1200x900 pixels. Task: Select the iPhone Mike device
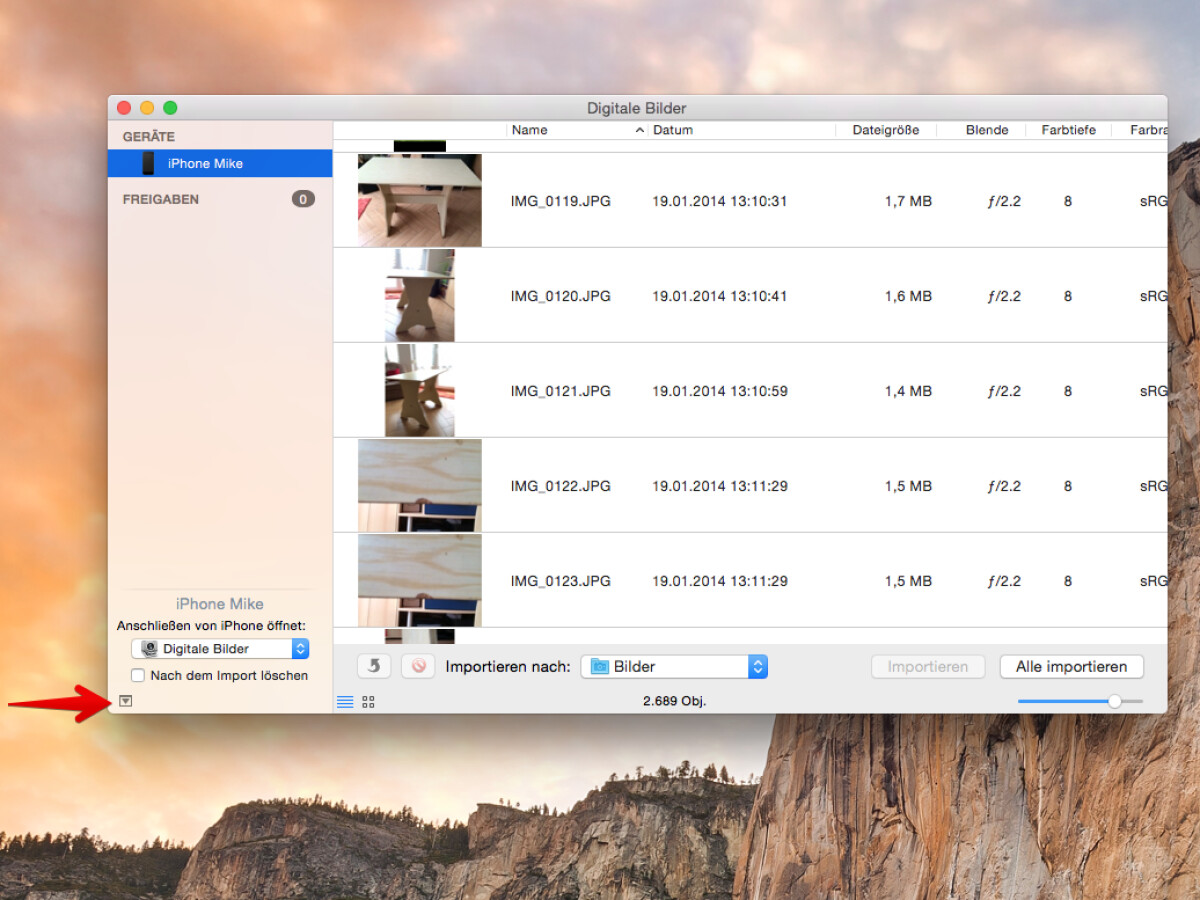[x=205, y=164]
